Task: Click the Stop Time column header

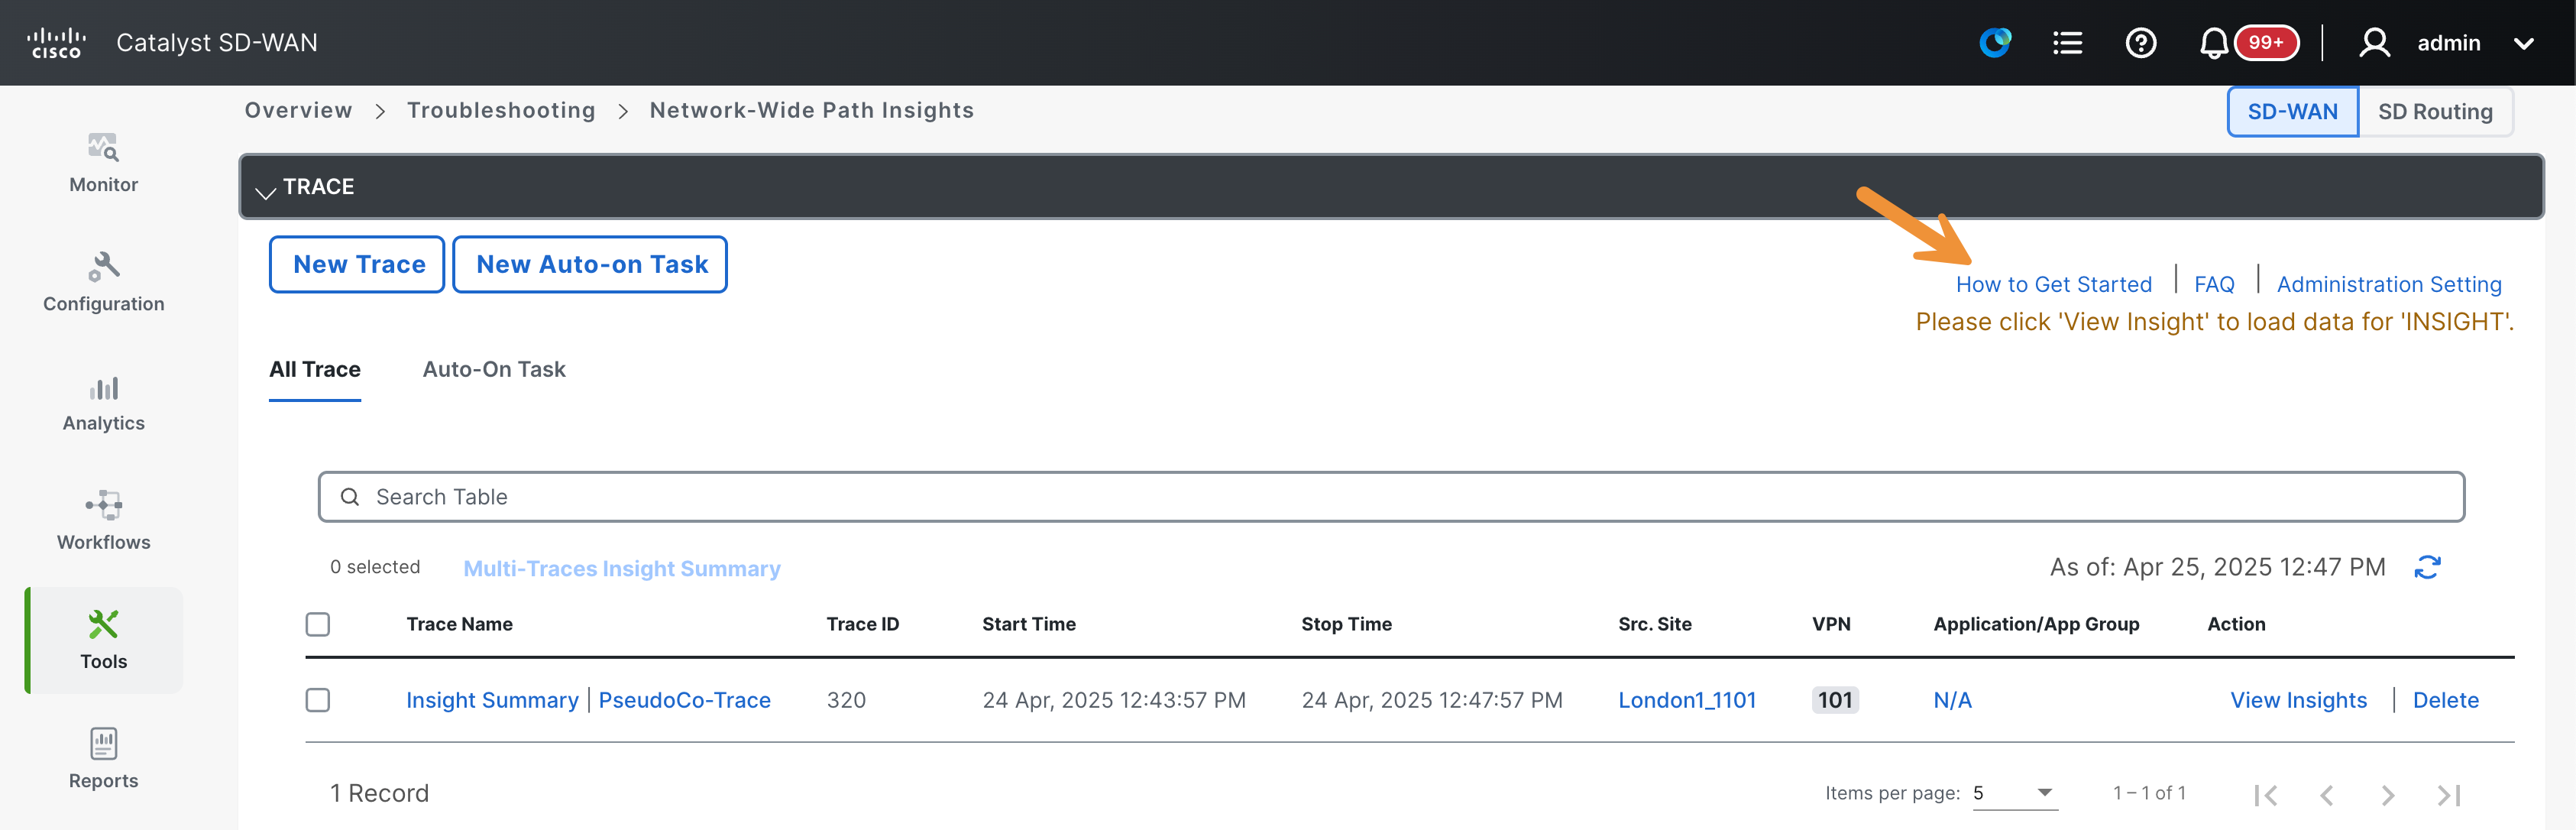Action: (x=1346, y=624)
